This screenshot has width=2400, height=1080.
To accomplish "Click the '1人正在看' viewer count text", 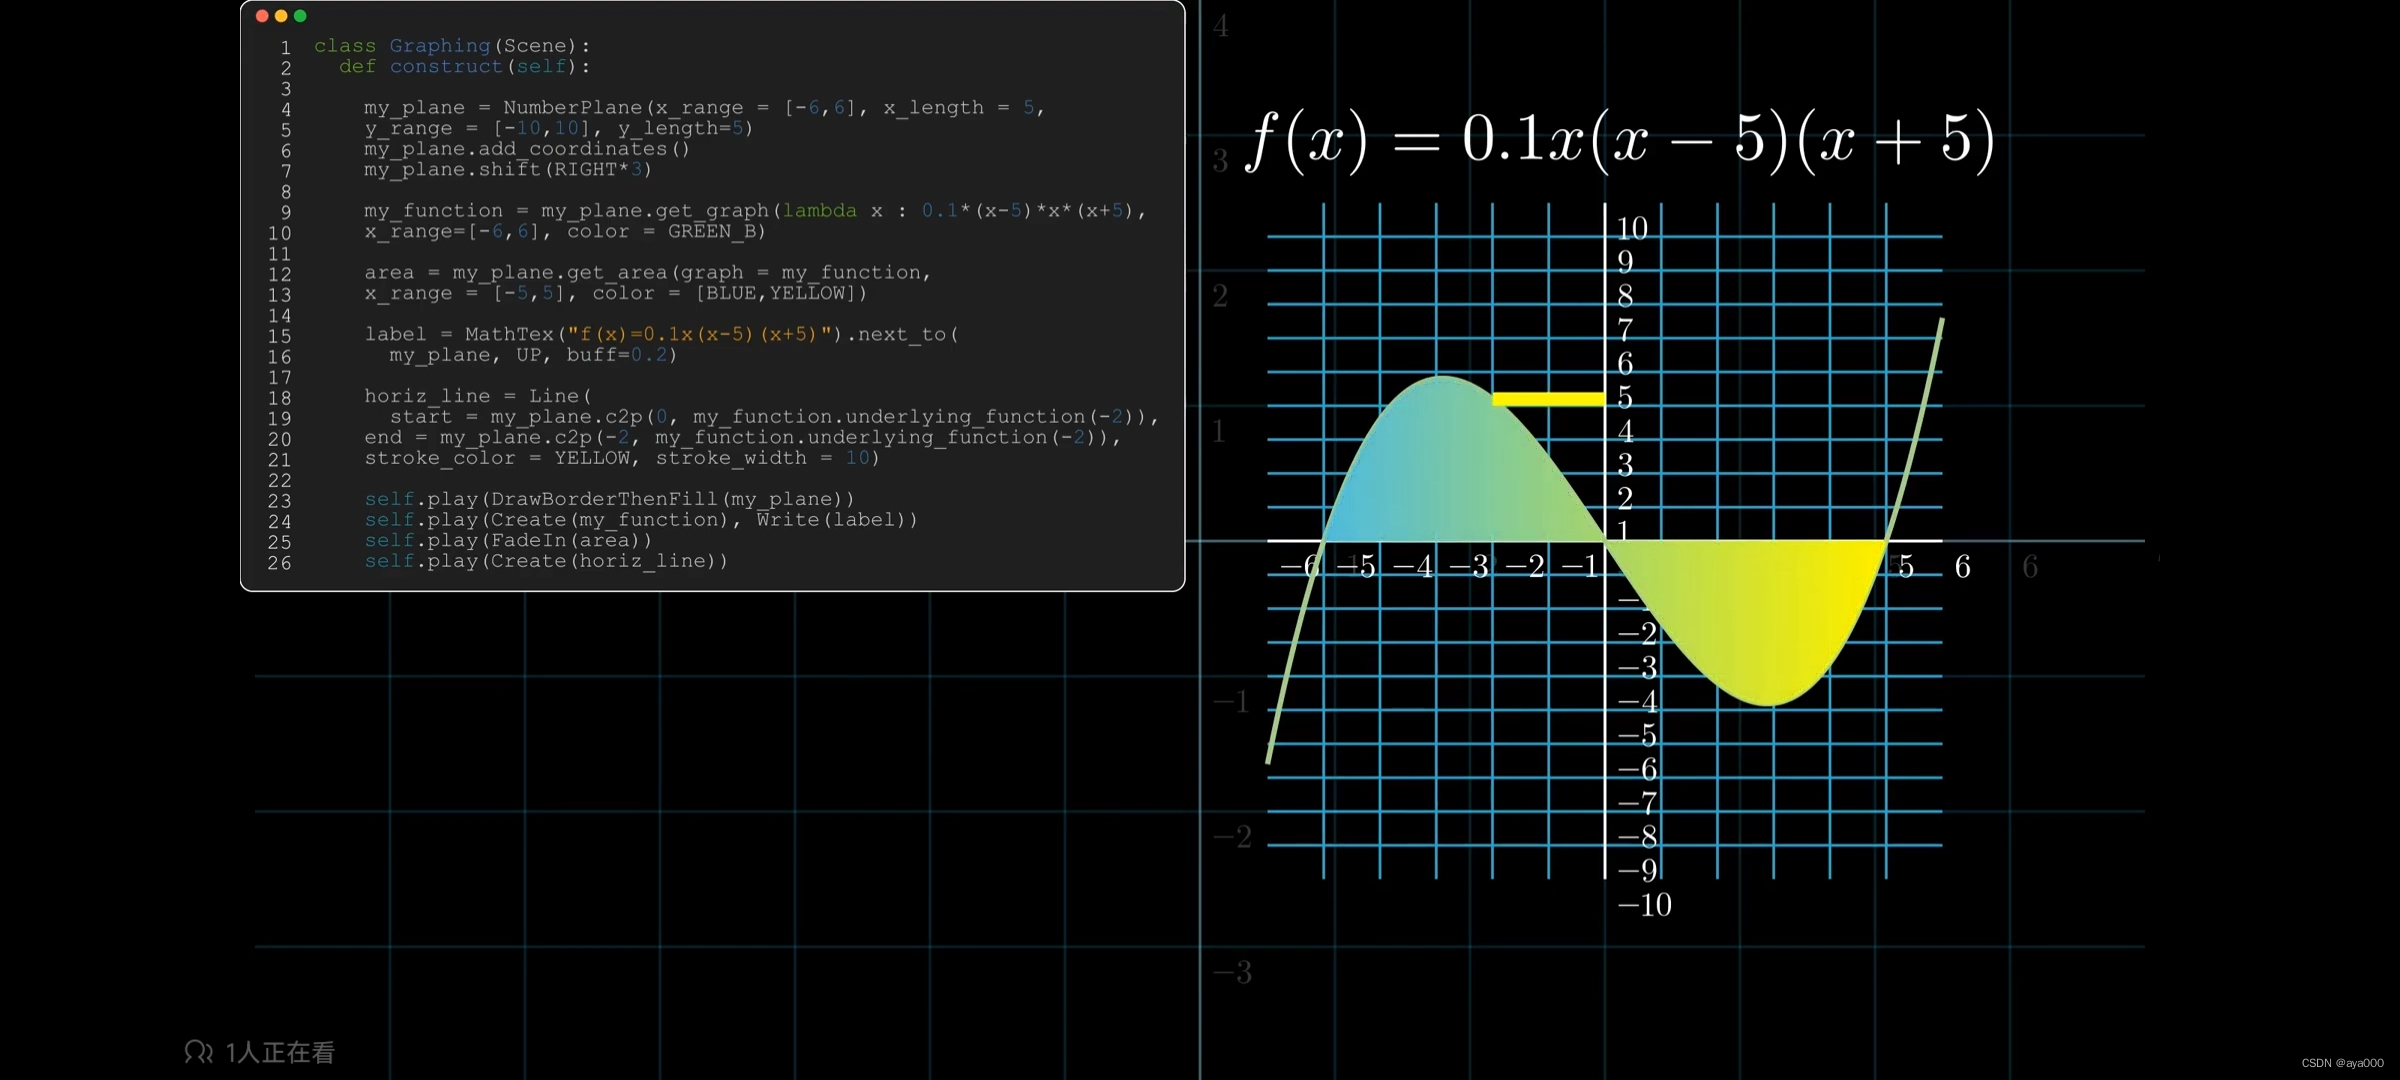I will coord(280,1052).
